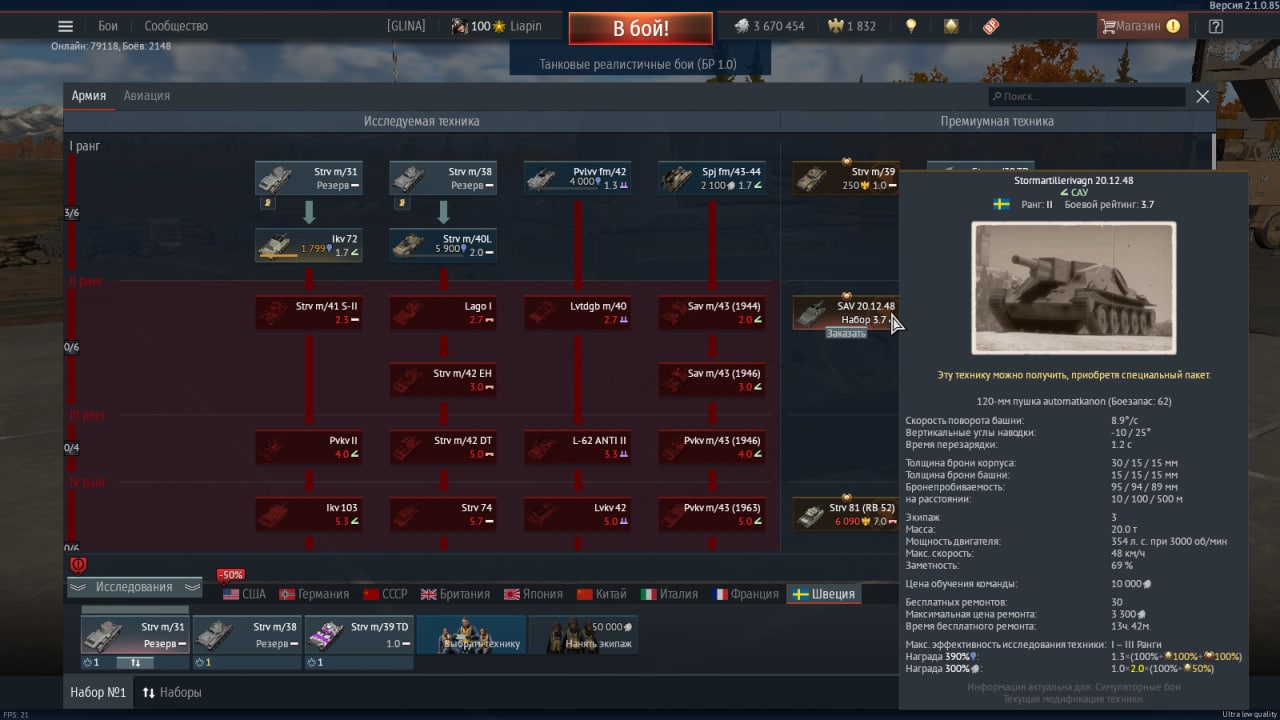Open the red ticket items icon
The width and height of the screenshot is (1280, 720).
click(x=990, y=26)
